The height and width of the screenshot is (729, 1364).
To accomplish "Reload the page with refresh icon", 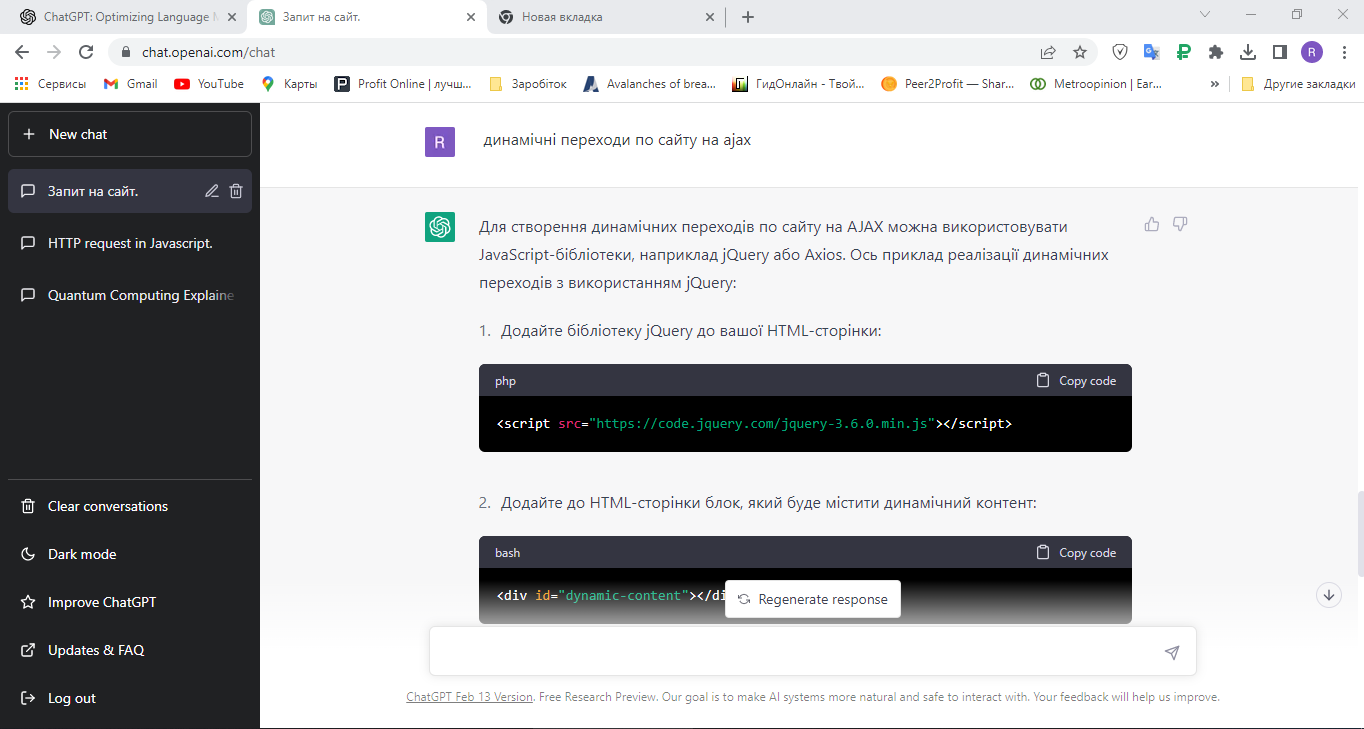I will point(86,52).
